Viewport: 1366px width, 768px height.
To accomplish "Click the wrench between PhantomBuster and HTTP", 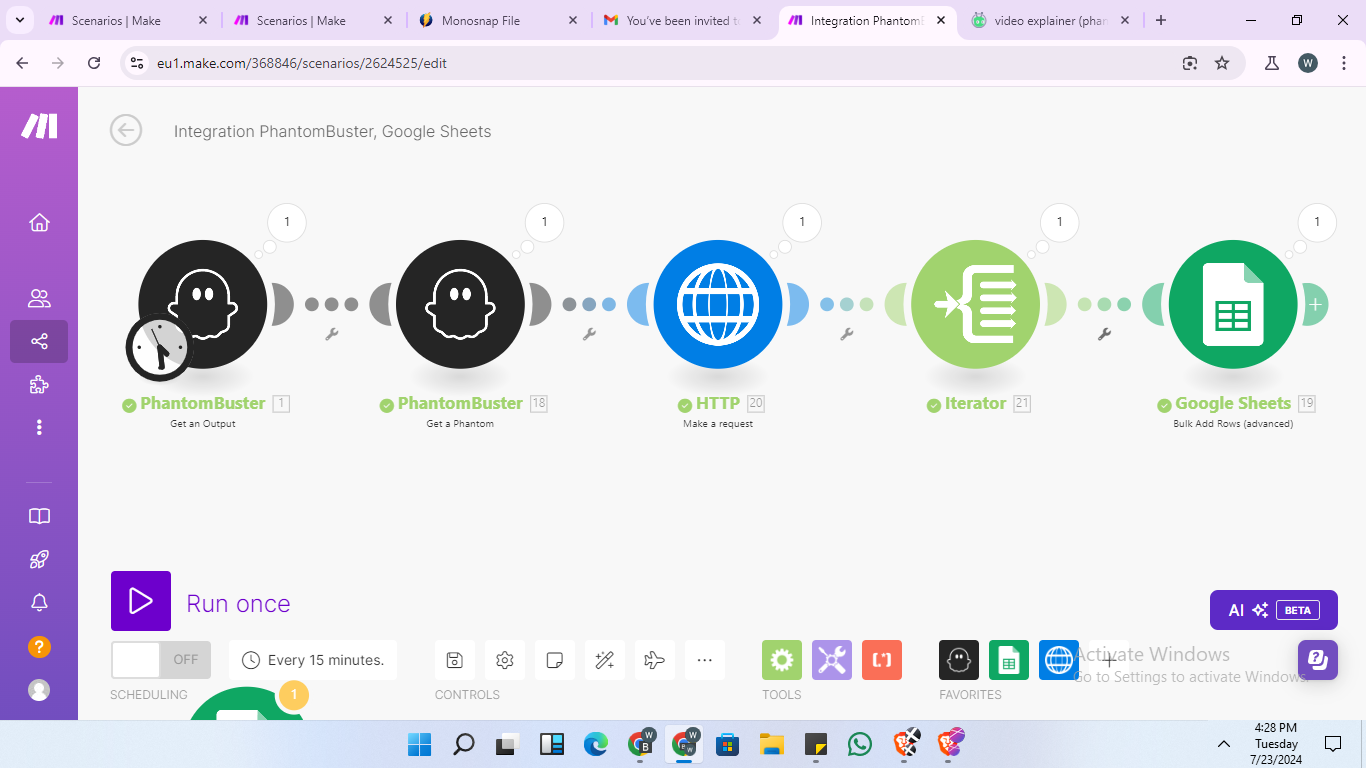I will point(589,334).
